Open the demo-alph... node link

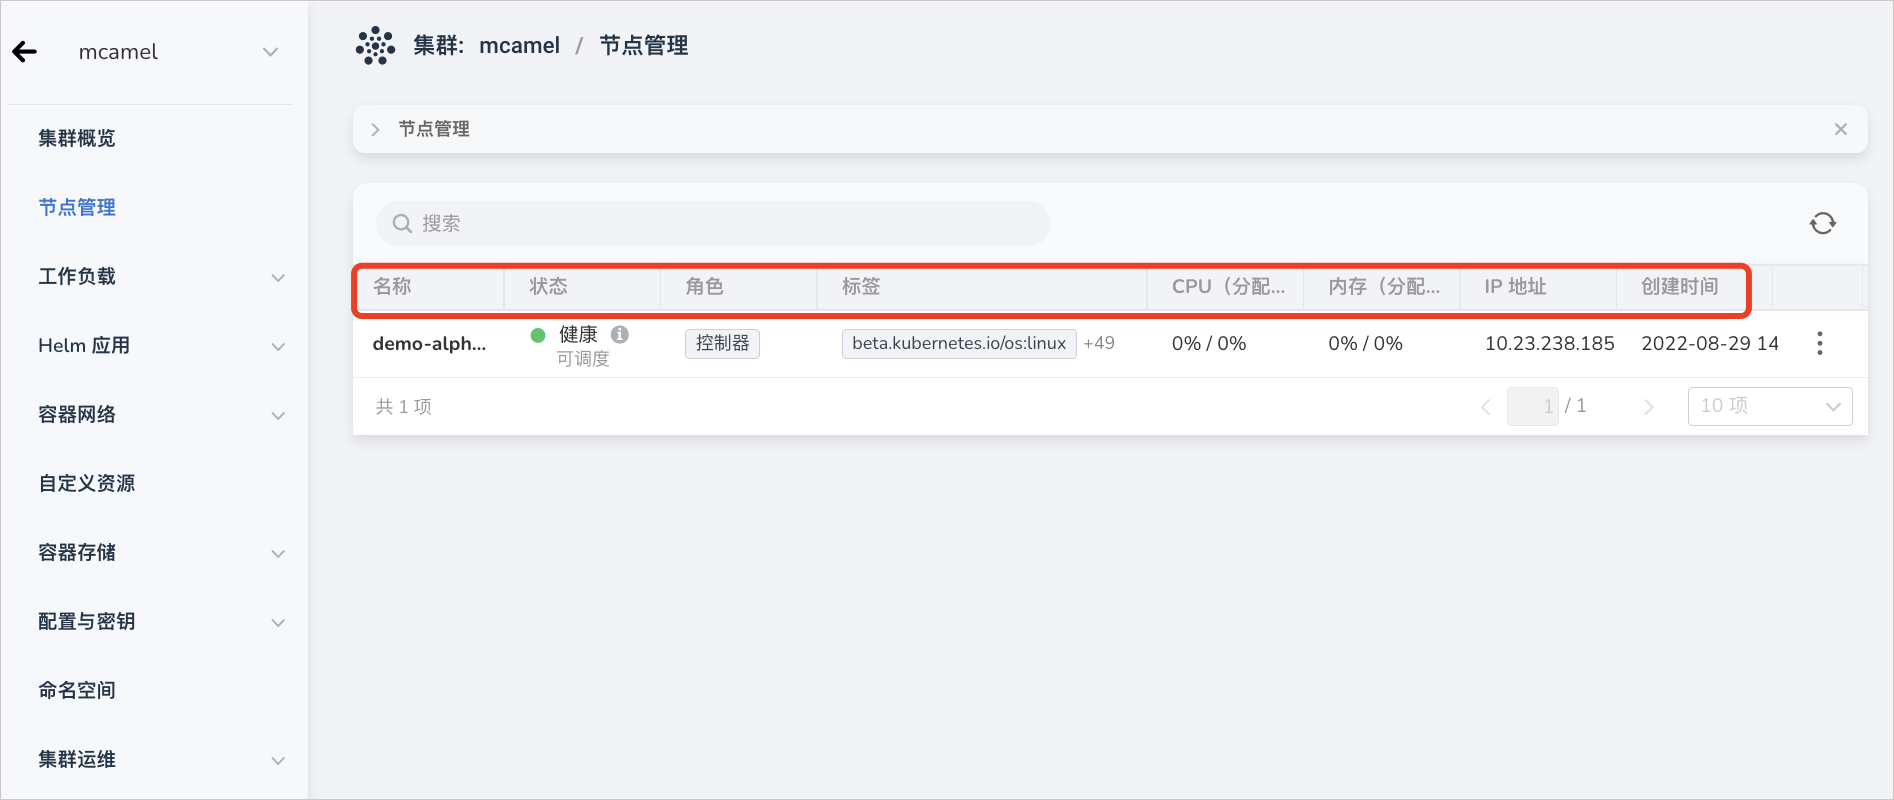pyautogui.click(x=429, y=344)
